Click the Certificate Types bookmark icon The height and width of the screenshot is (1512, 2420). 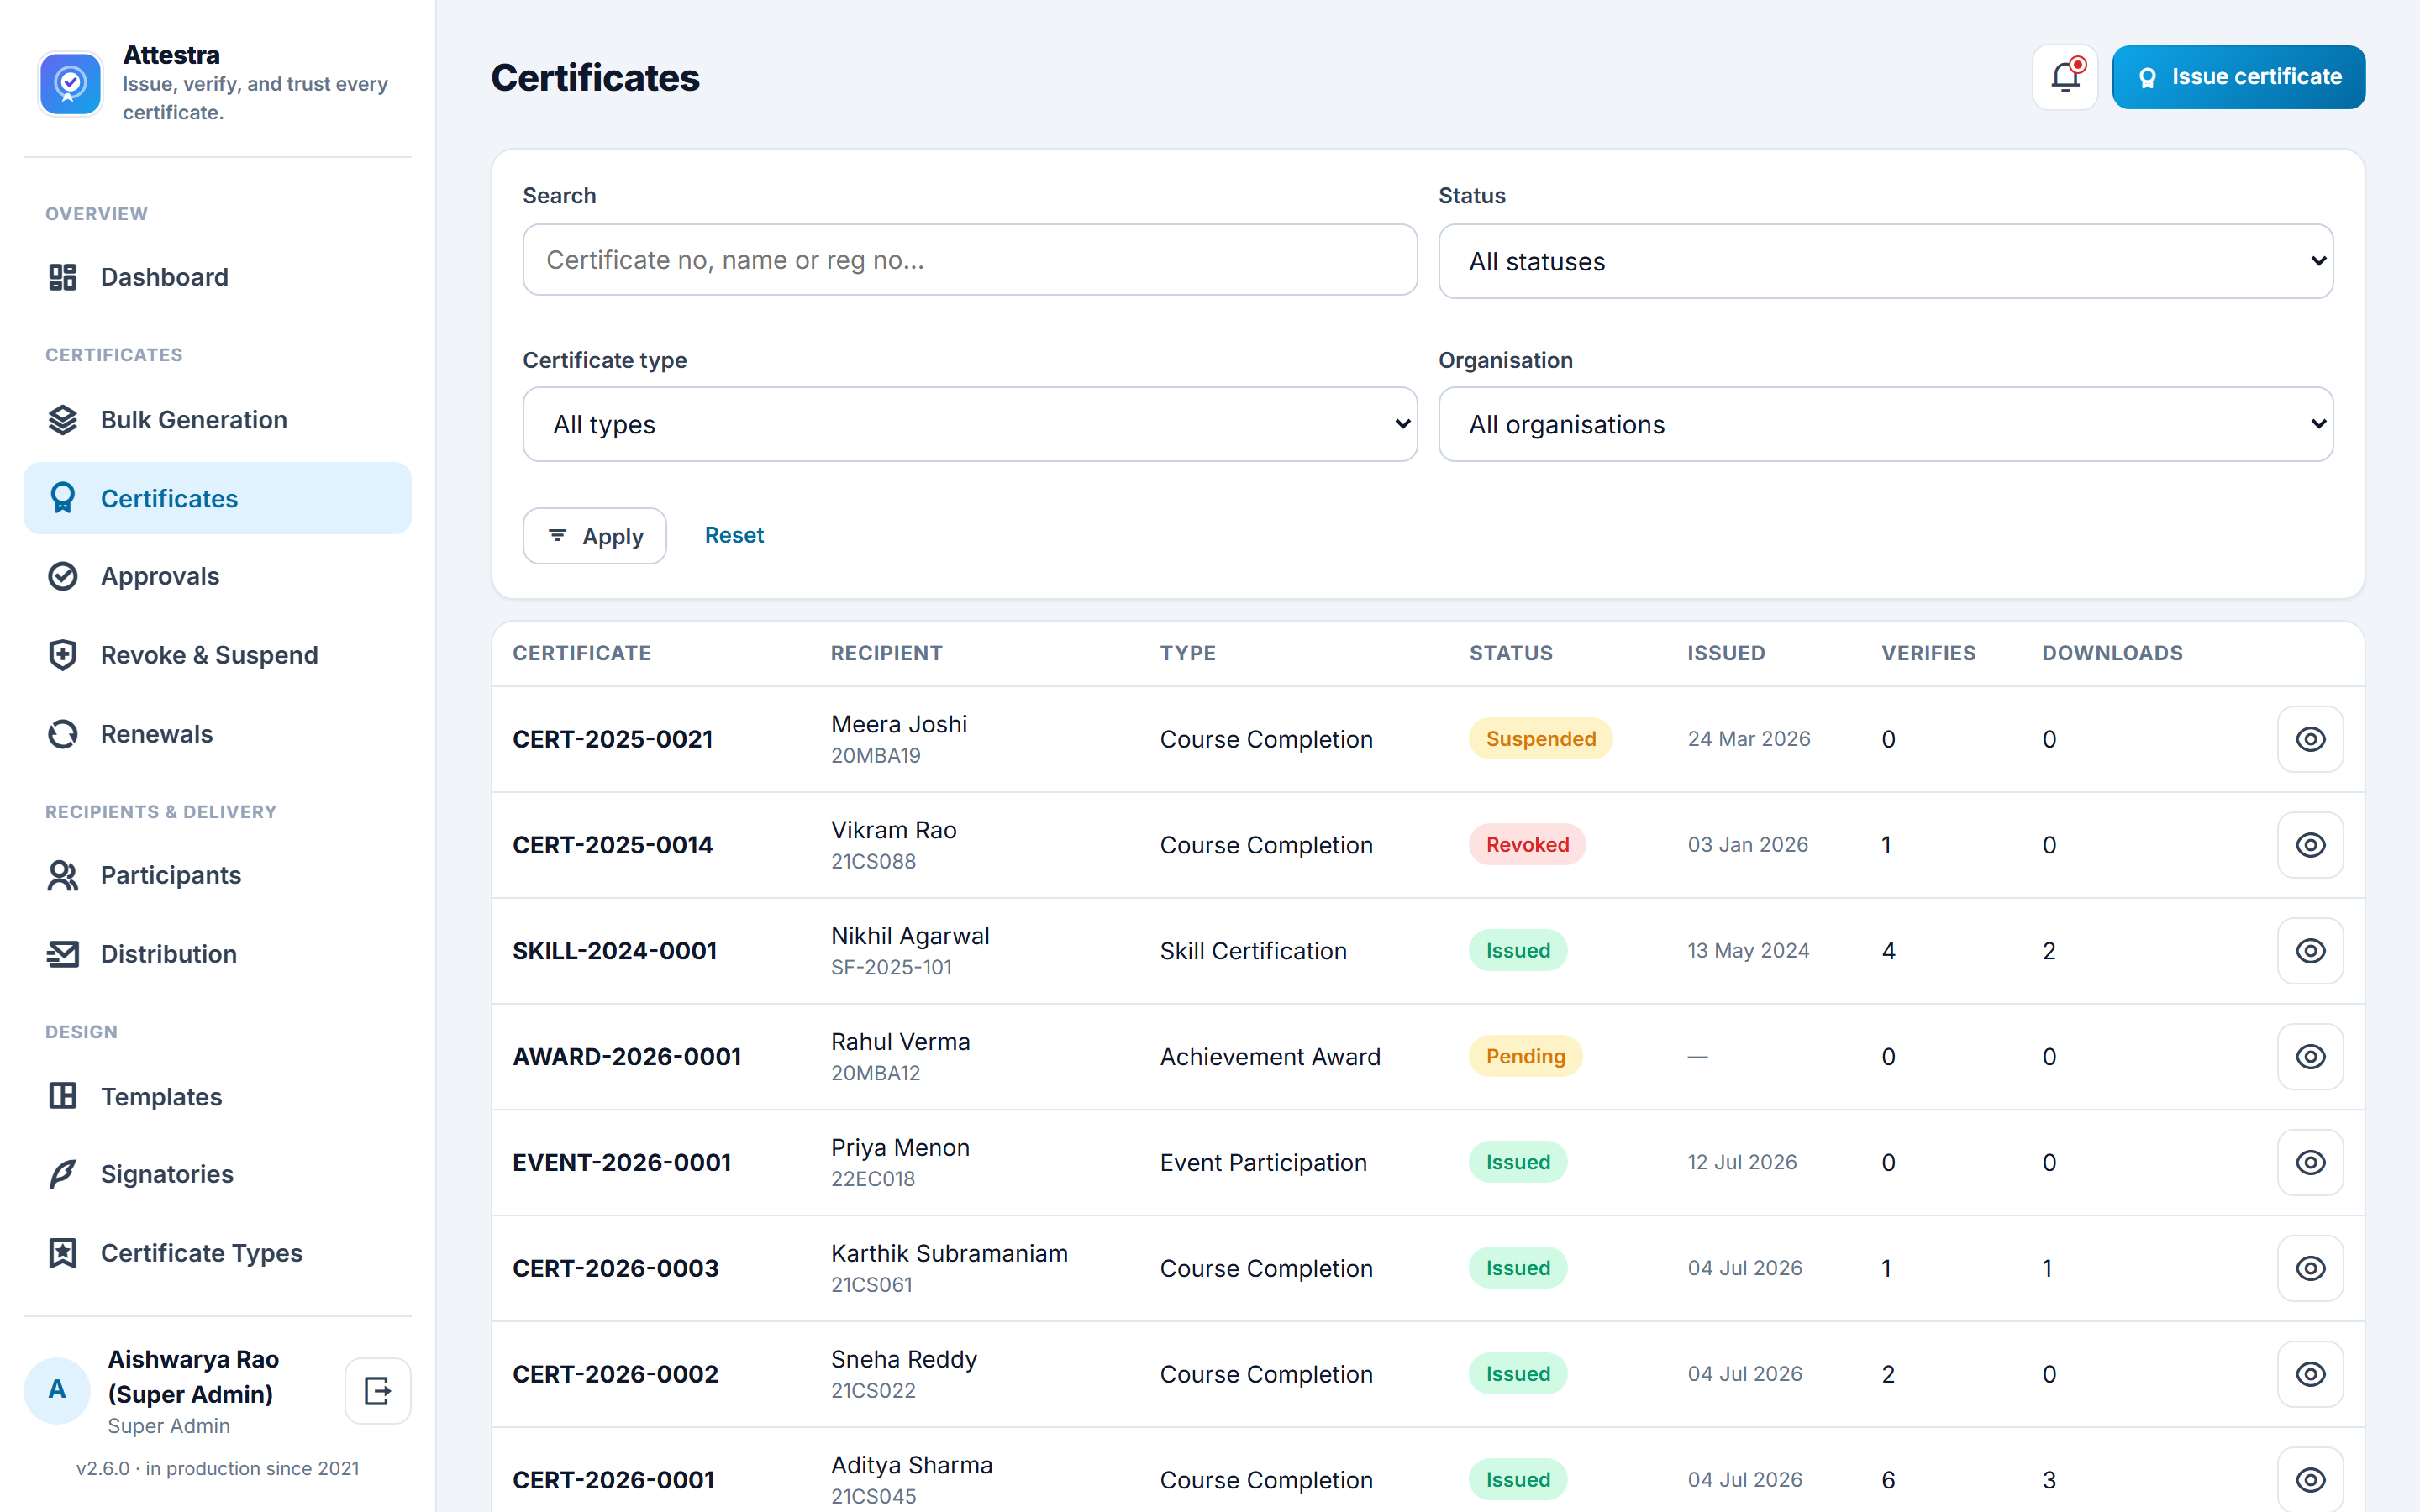point(62,1253)
